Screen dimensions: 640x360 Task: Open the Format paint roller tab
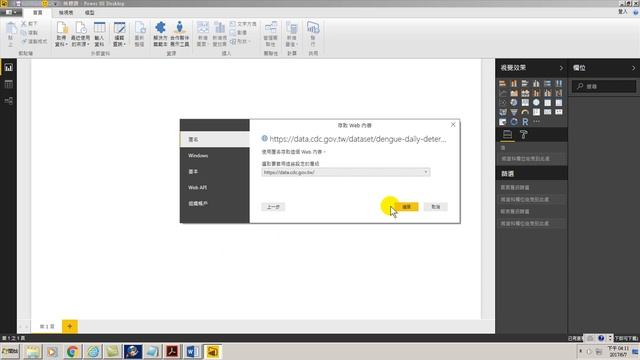(x=524, y=134)
